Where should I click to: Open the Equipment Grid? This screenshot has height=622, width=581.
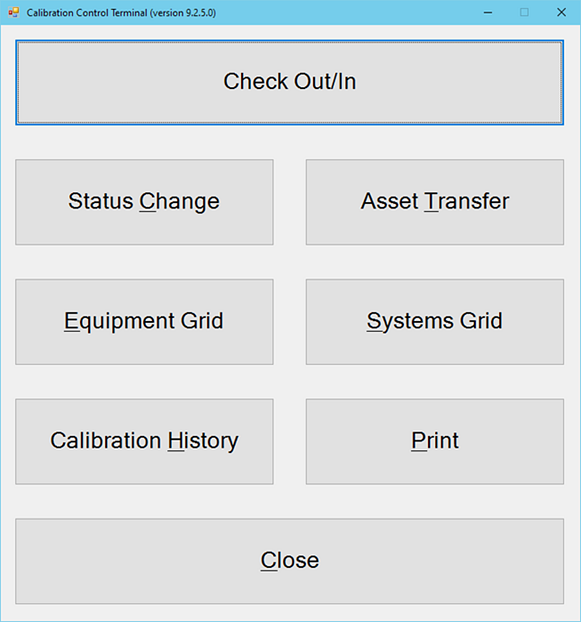[x=144, y=322]
